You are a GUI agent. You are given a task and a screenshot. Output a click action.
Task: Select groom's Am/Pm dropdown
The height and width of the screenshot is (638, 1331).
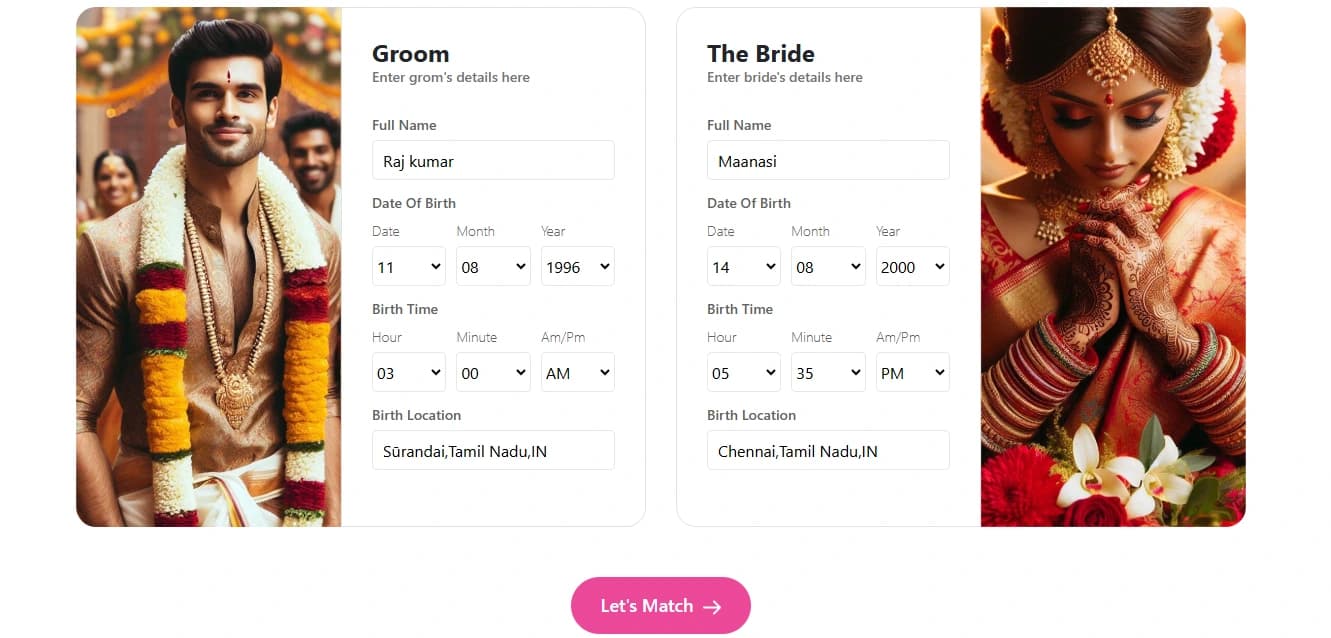tap(577, 373)
